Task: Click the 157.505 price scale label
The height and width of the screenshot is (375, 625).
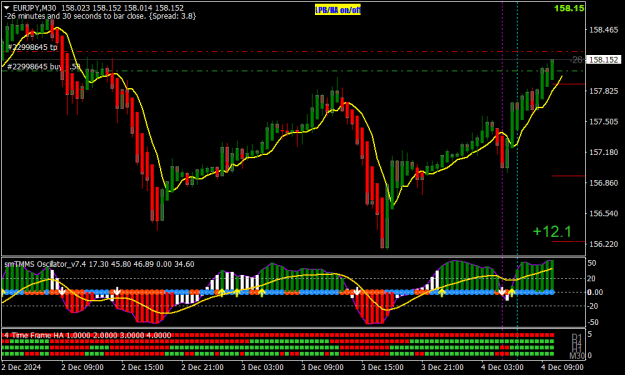Action: coord(604,122)
